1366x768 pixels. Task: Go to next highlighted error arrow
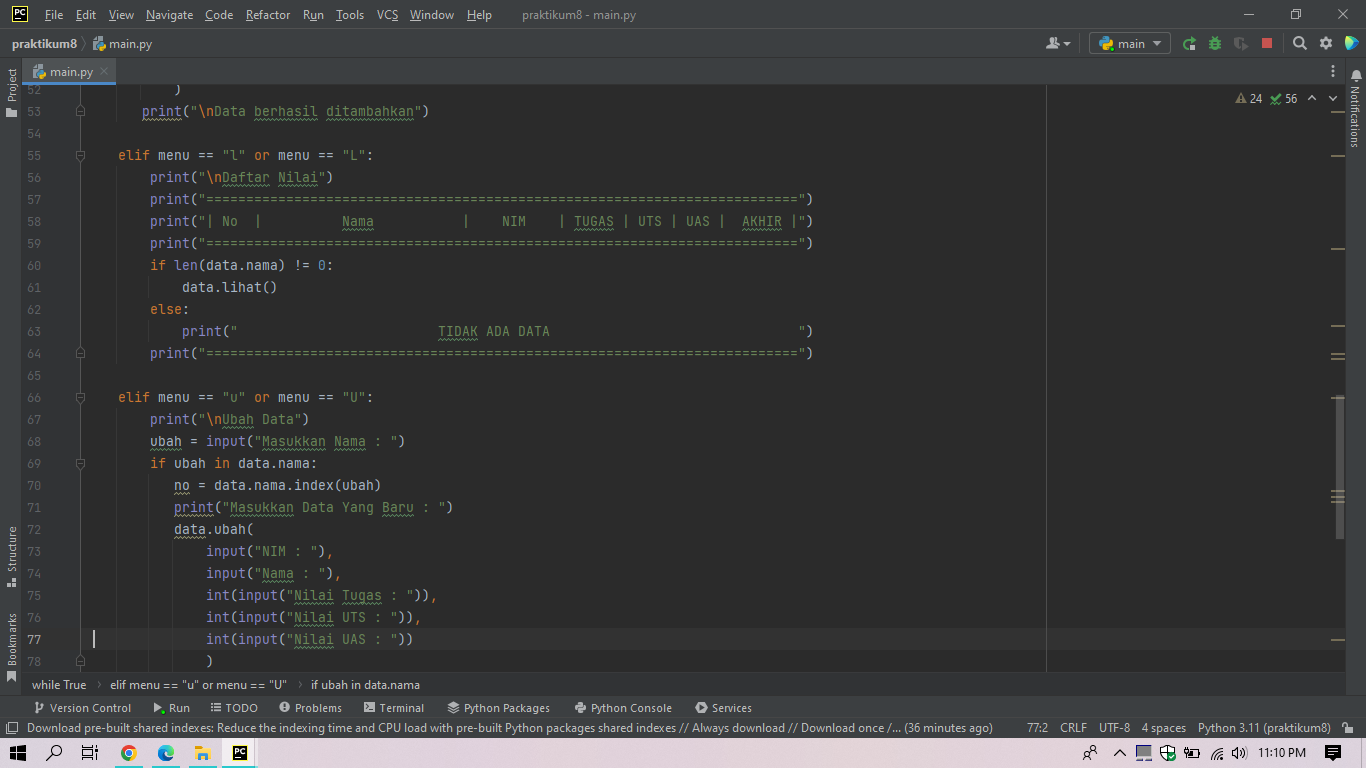pos(1334,99)
